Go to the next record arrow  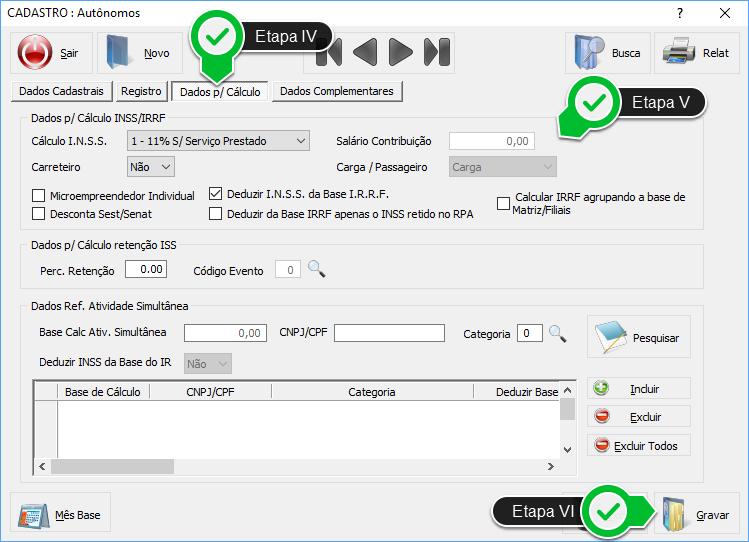[x=400, y=52]
